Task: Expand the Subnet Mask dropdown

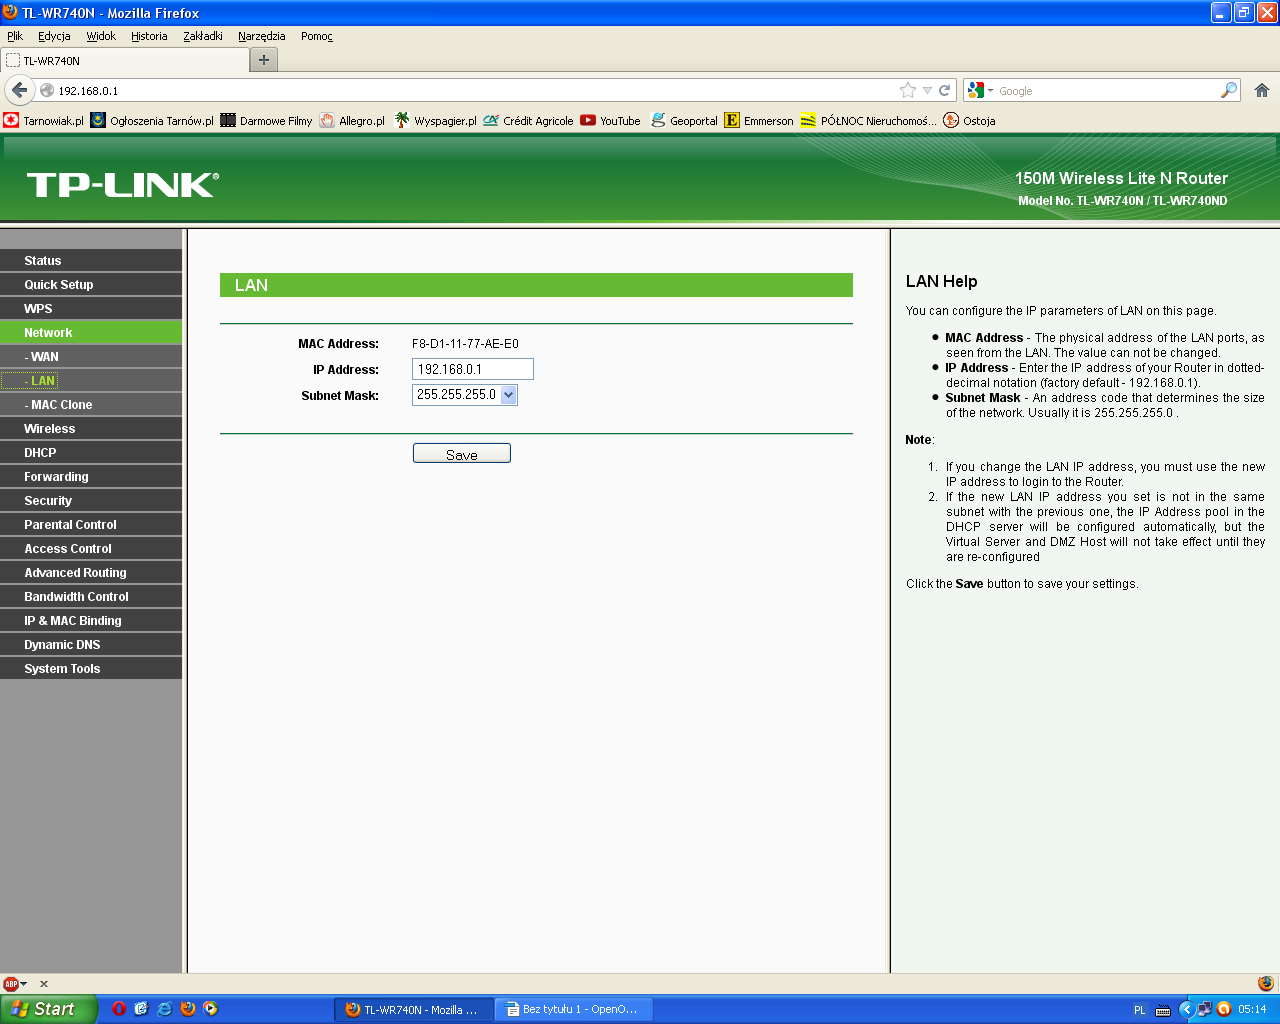Action: click(x=508, y=395)
